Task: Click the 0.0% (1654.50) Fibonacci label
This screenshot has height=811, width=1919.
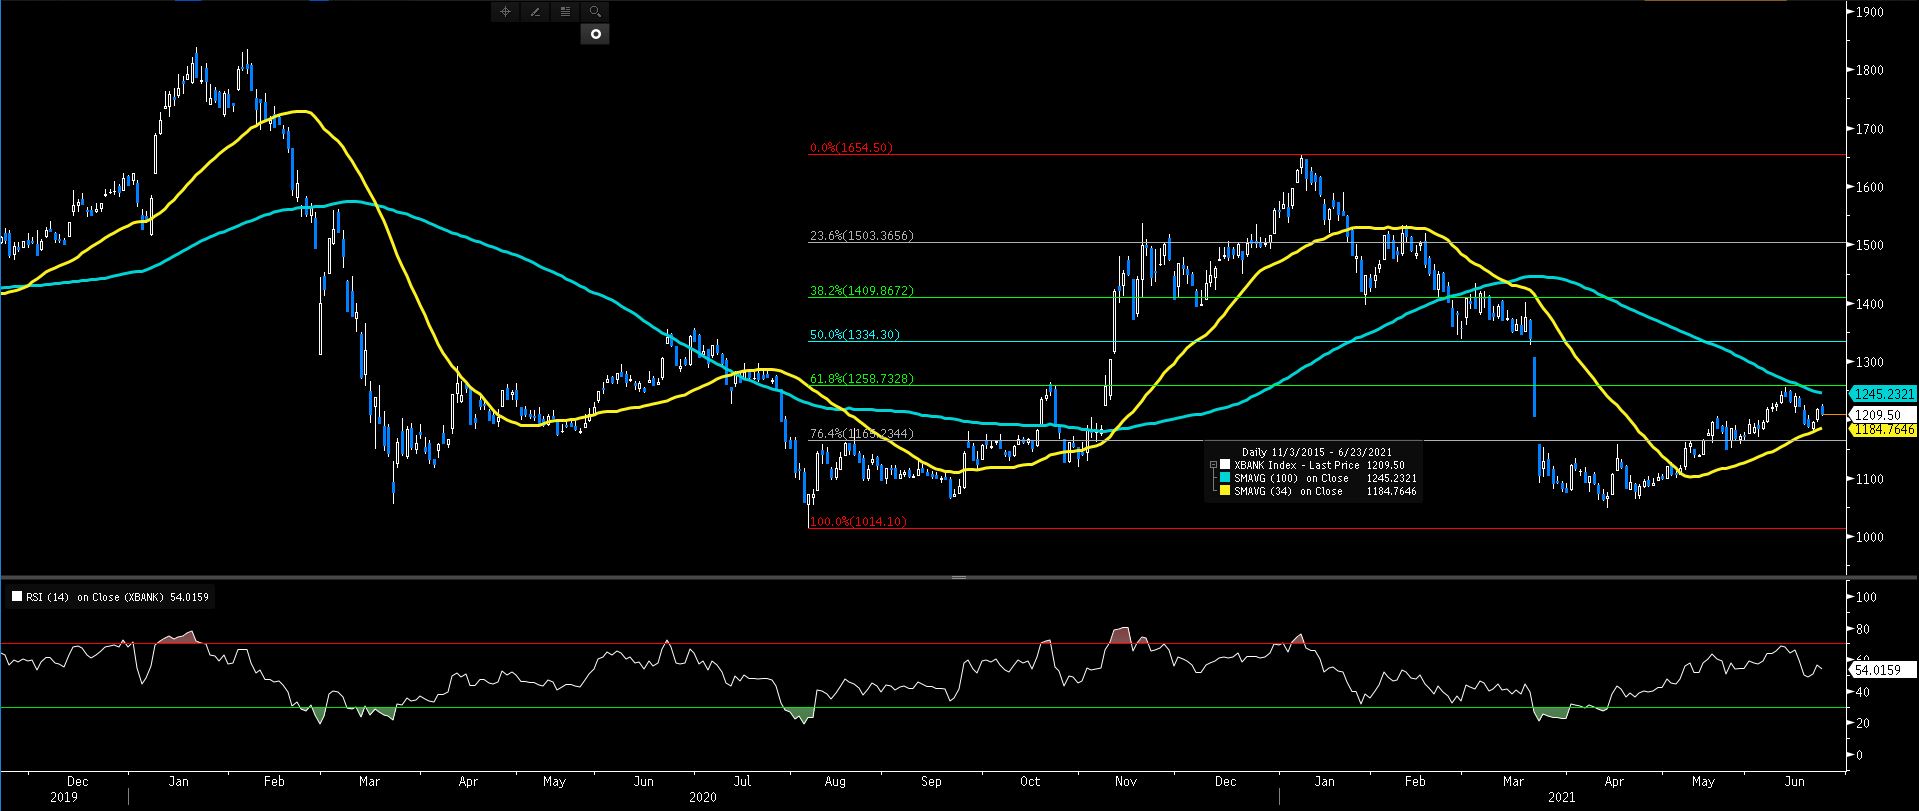Action: [851, 148]
